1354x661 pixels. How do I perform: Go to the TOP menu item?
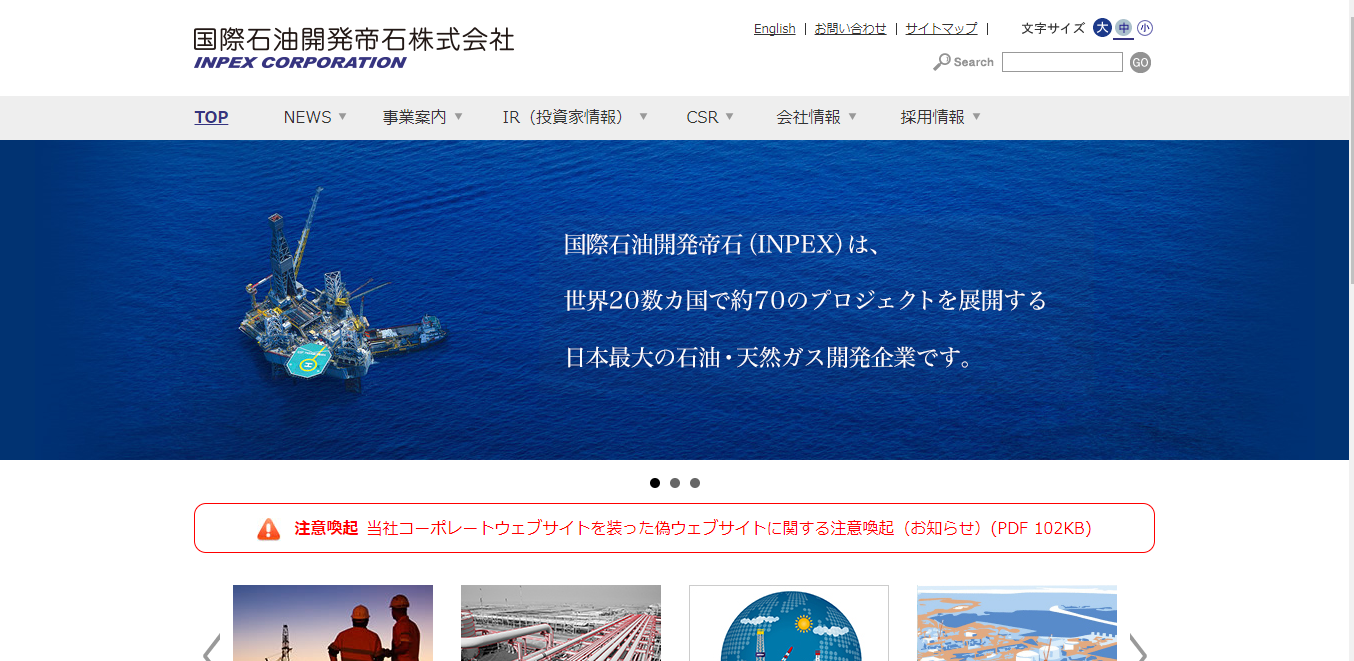[211, 117]
